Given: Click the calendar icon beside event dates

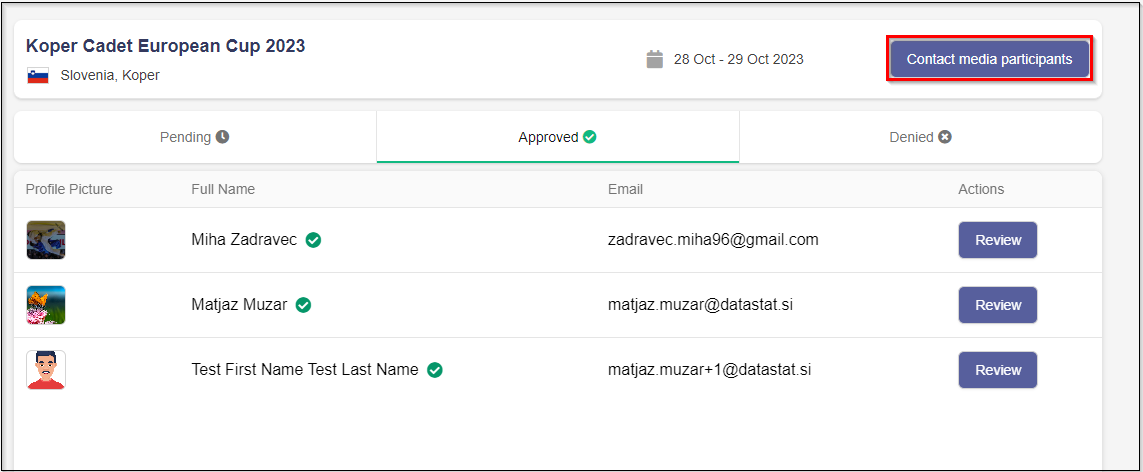Looking at the screenshot, I should (x=655, y=59).
